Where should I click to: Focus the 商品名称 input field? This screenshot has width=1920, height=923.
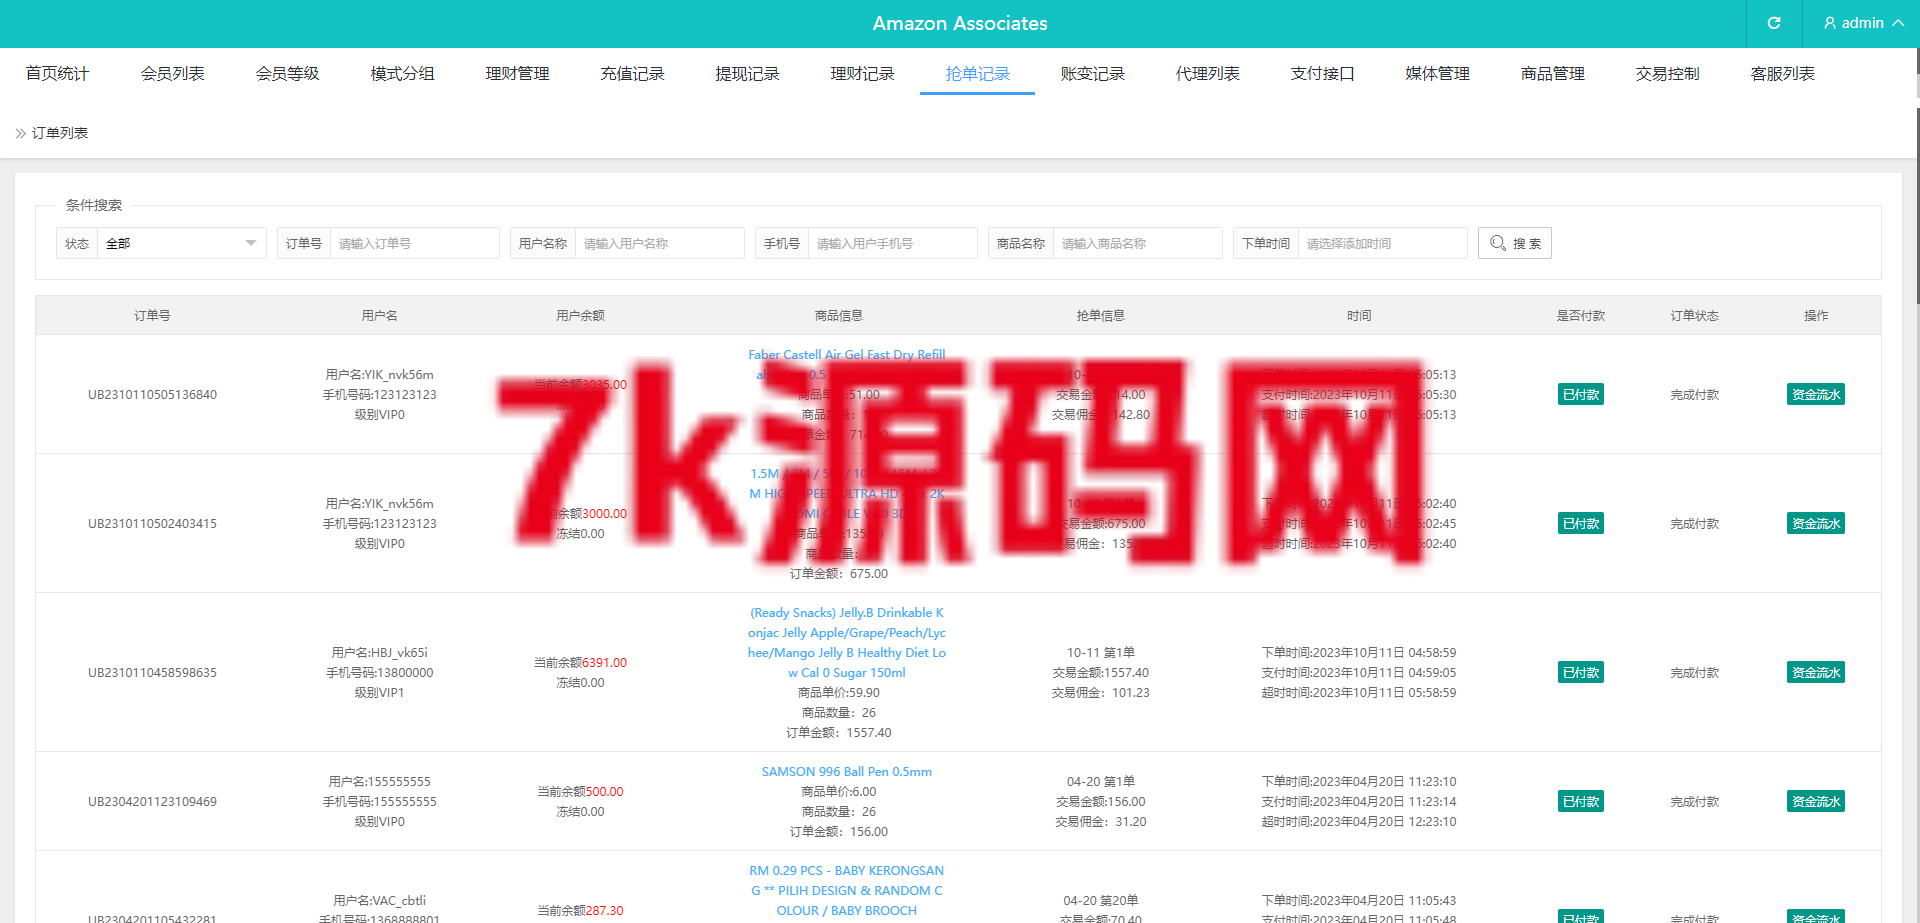tap(1137, 243)
